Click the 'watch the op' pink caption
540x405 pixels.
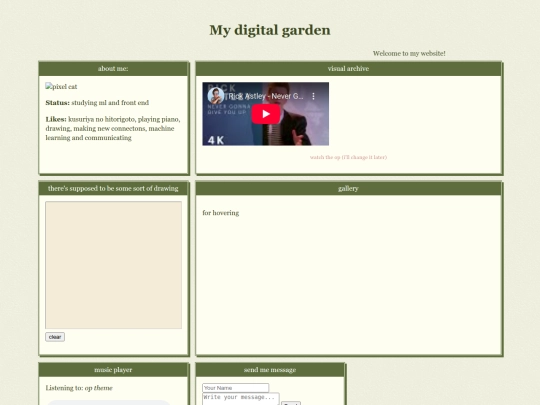[348, 157]
